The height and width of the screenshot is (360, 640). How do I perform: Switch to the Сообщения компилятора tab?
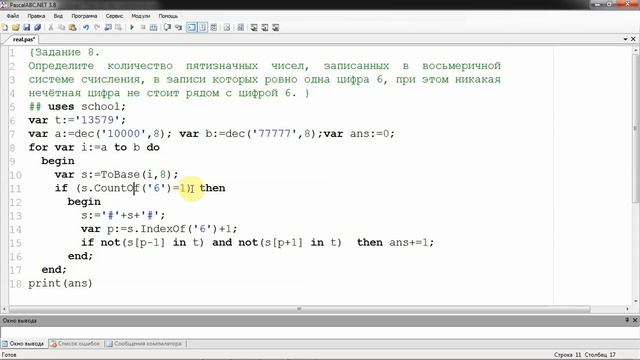pyautogui.click(x=144, y=344)
